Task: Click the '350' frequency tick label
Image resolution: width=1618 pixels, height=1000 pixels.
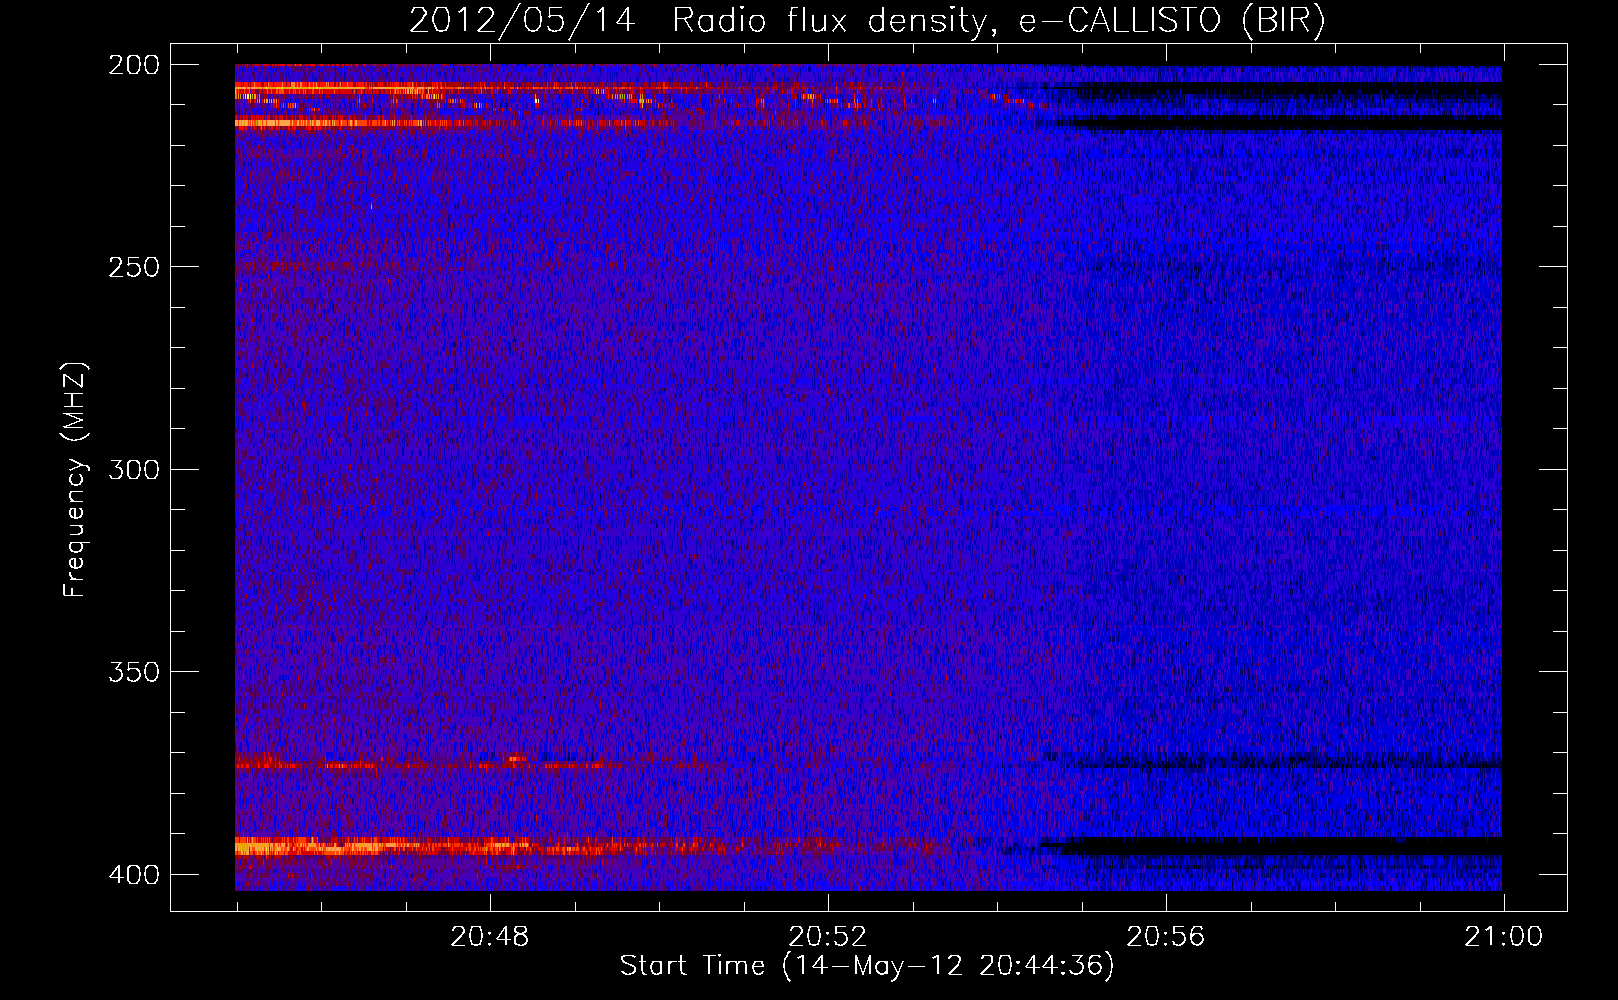Action: point(134,671)
